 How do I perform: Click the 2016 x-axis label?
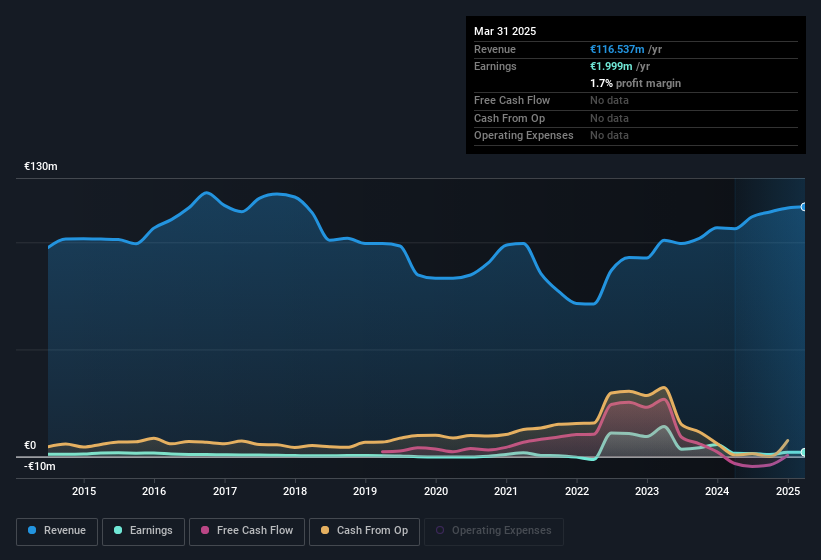point(154,491)
